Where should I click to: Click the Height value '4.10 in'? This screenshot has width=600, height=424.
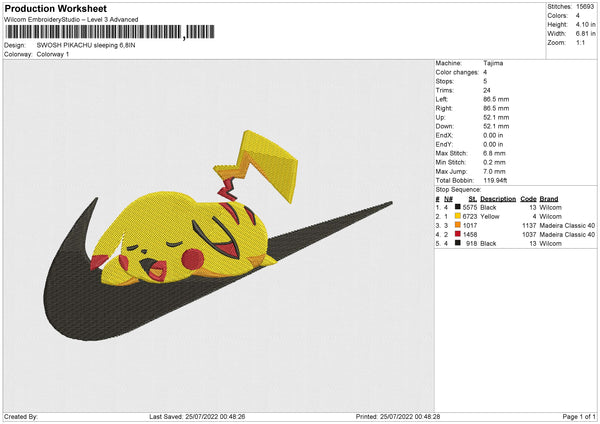(585, 24)
